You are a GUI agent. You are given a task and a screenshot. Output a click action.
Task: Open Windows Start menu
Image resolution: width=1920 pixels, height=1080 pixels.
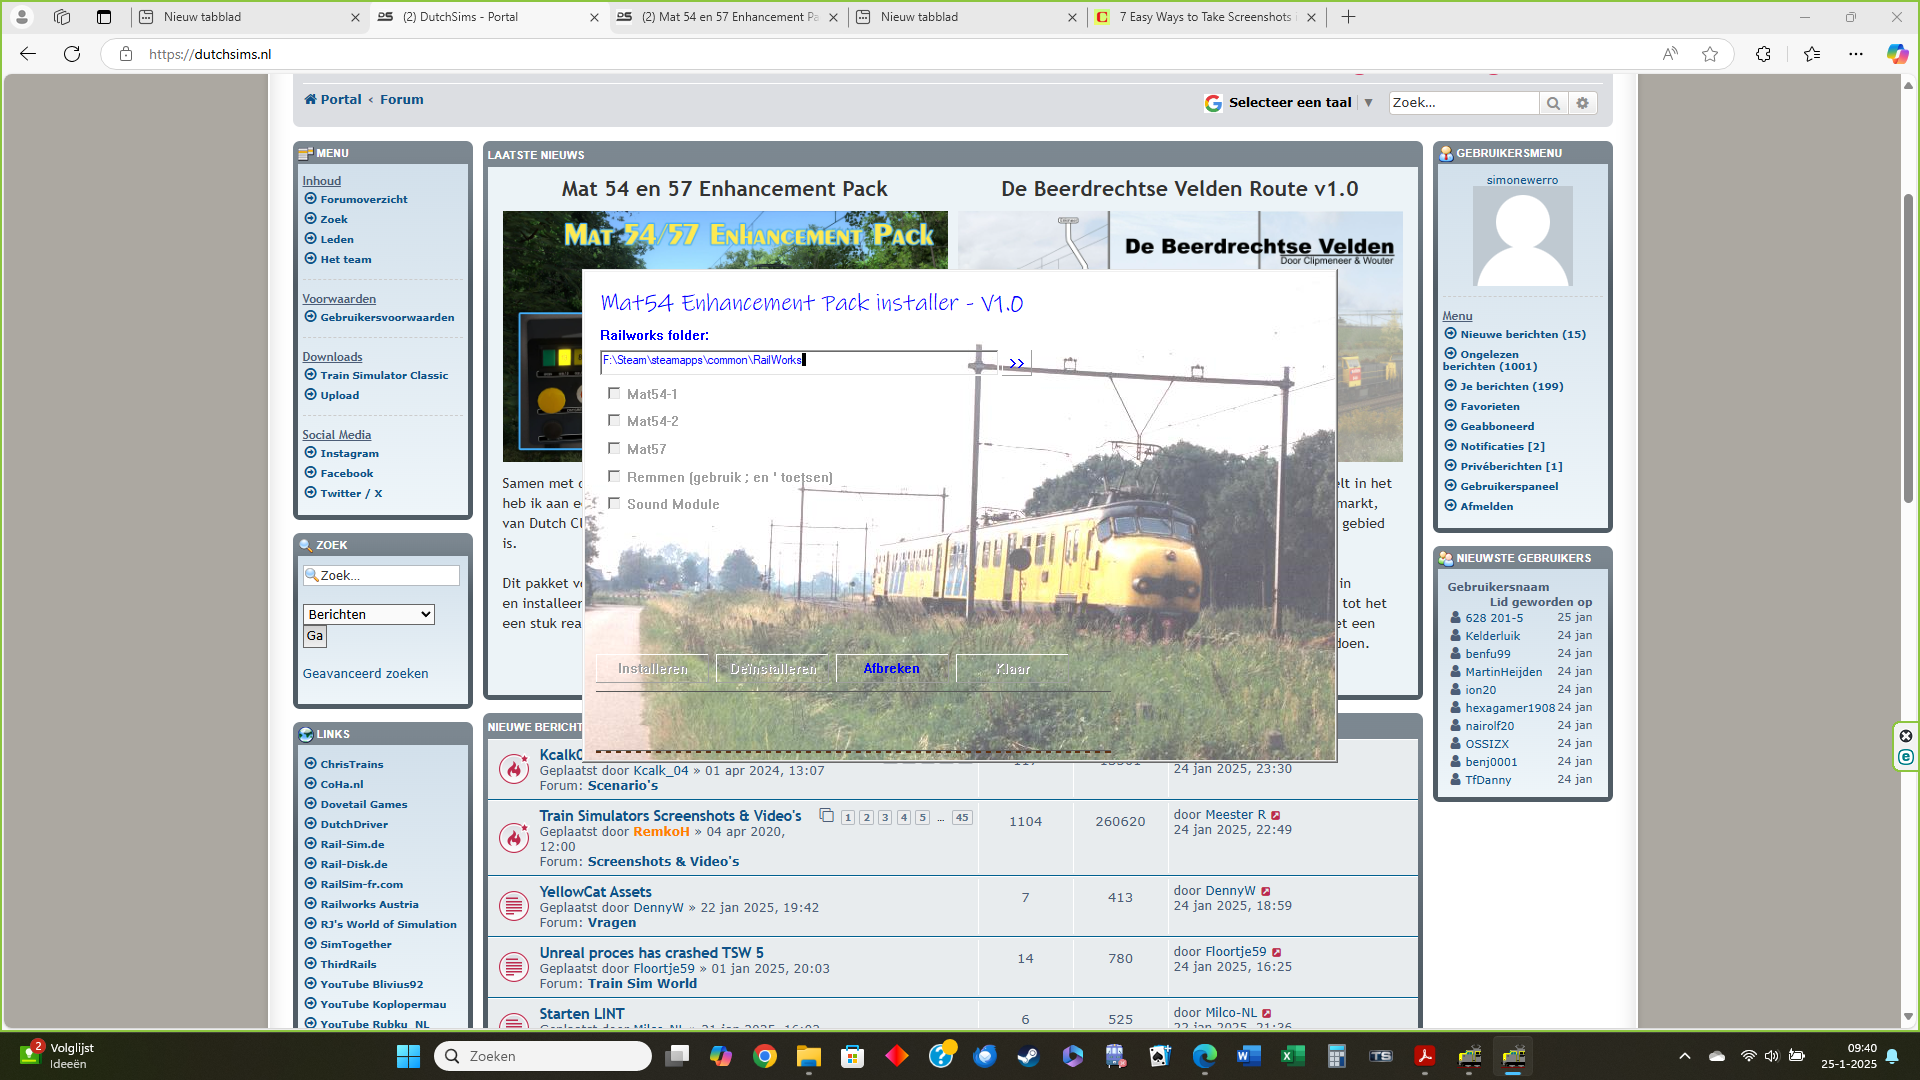click(408, 1056)
